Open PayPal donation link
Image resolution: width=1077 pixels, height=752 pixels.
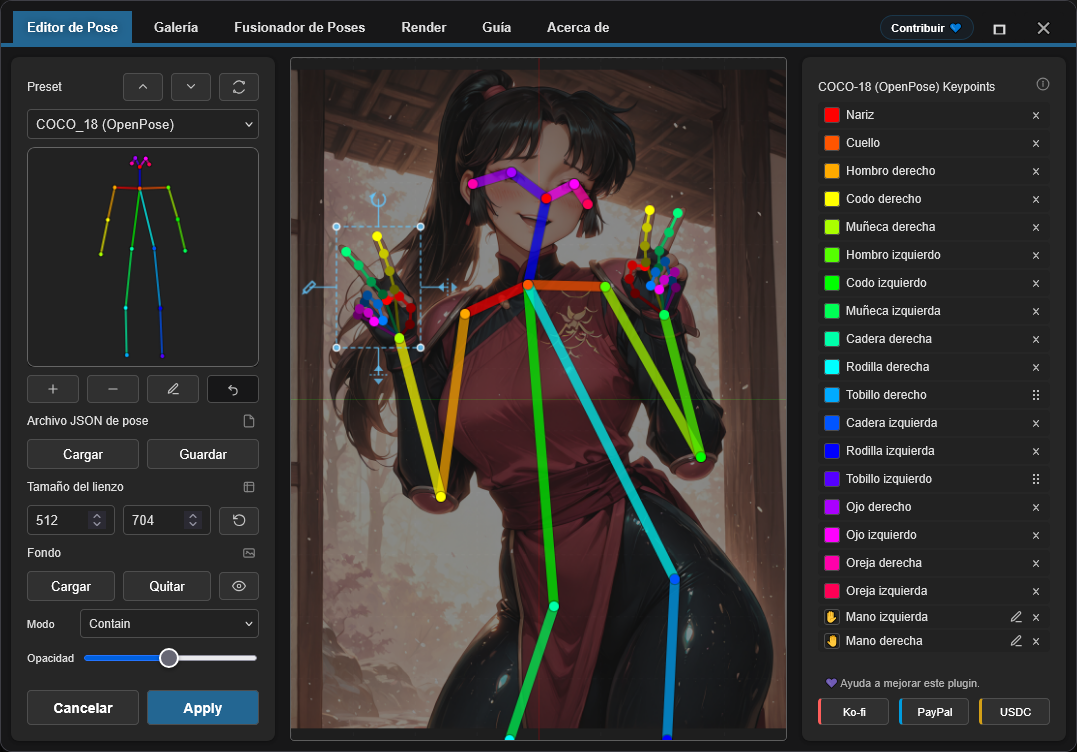click(934, 712)
